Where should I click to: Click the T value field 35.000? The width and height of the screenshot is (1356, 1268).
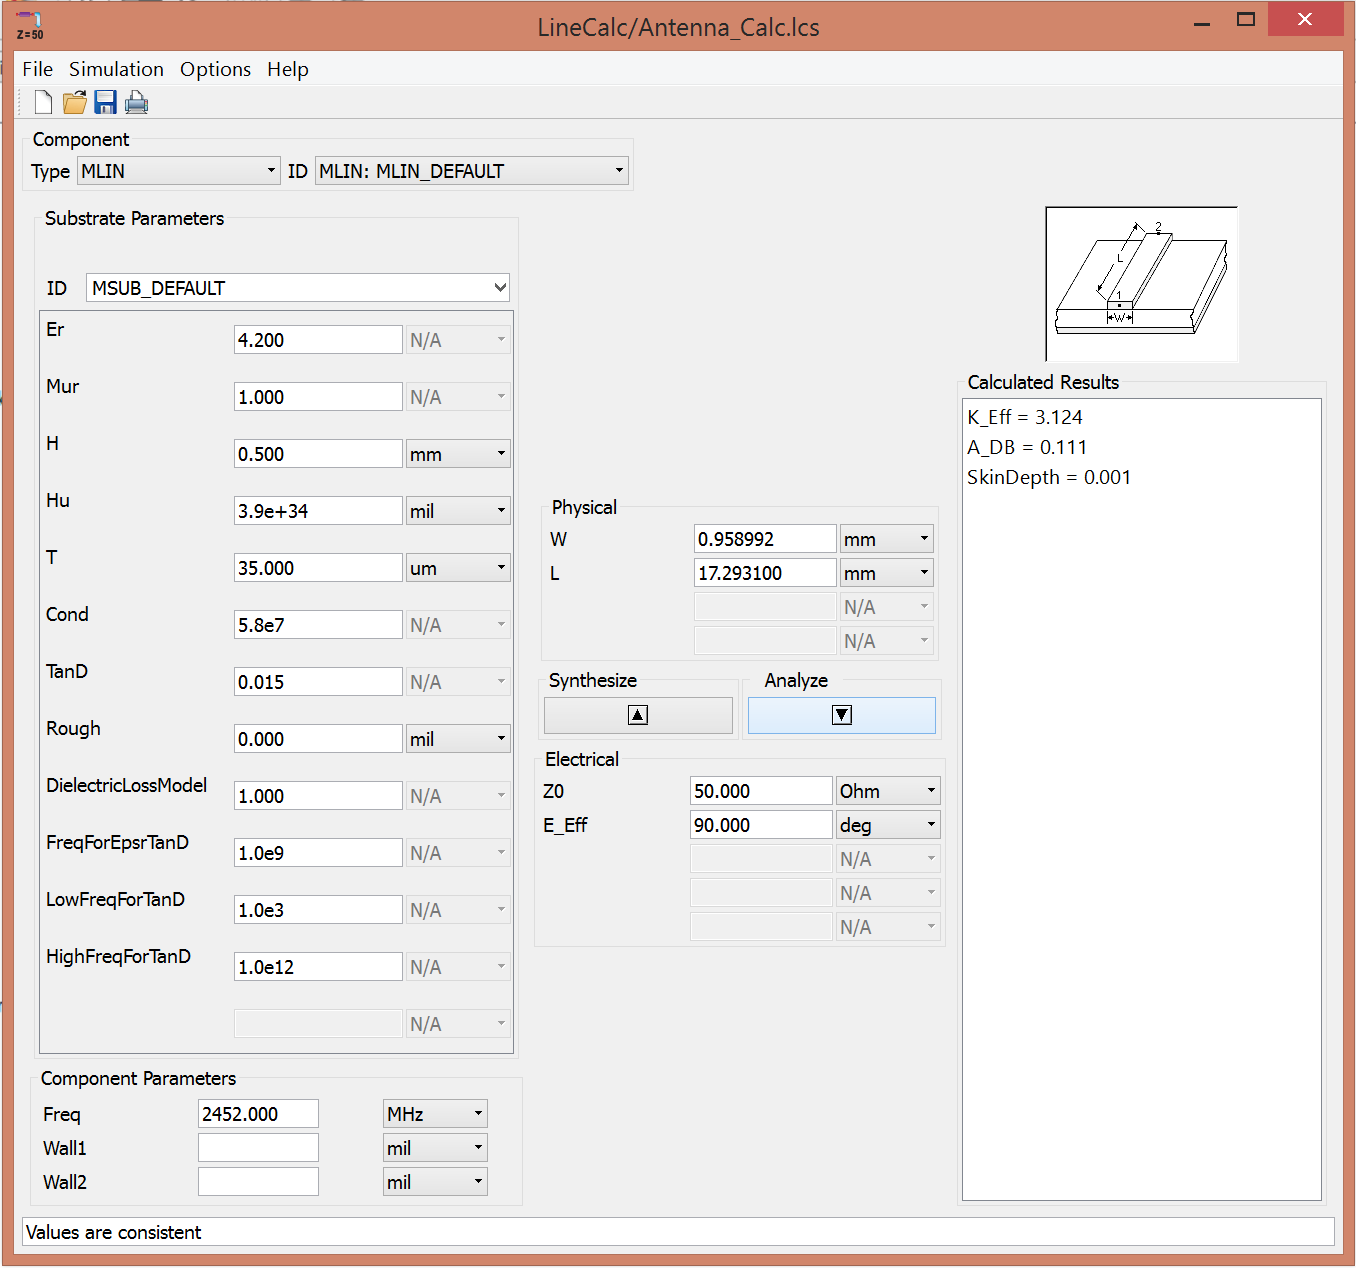pos(318,568)
